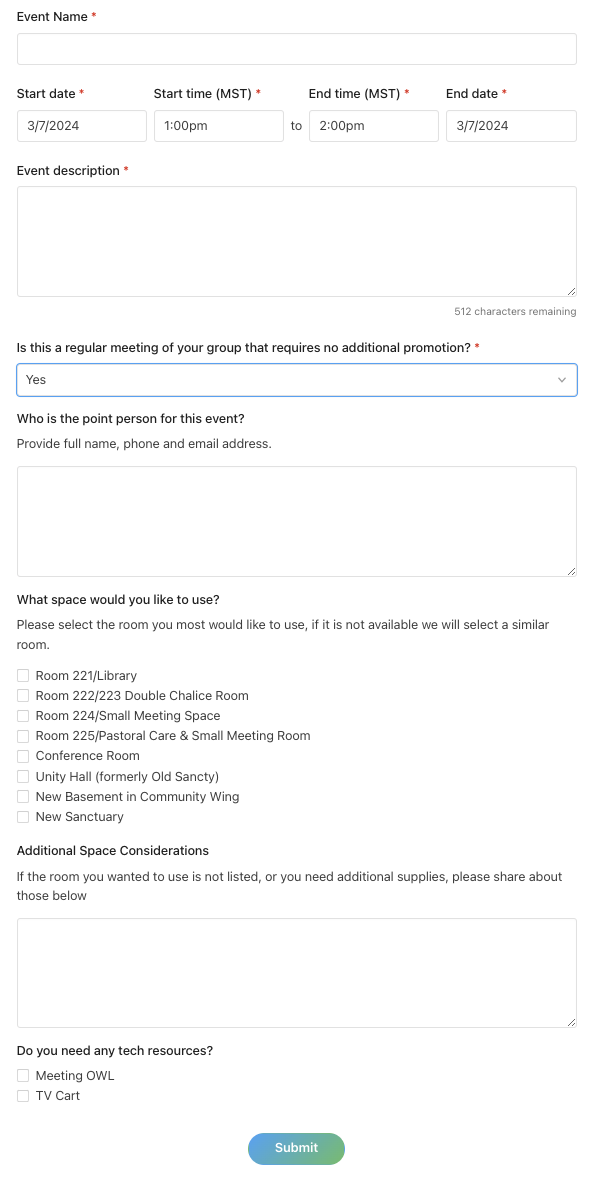
Task: Click the Event Name text field
Action: (296, 49)
